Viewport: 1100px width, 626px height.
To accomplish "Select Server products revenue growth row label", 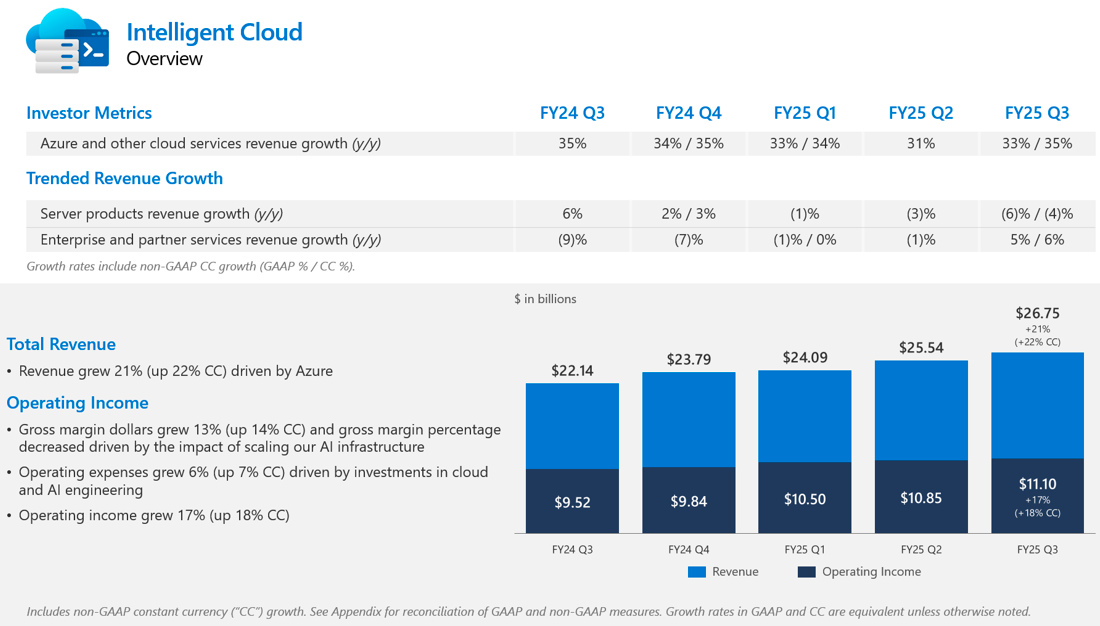I will [x=161, y=214].
